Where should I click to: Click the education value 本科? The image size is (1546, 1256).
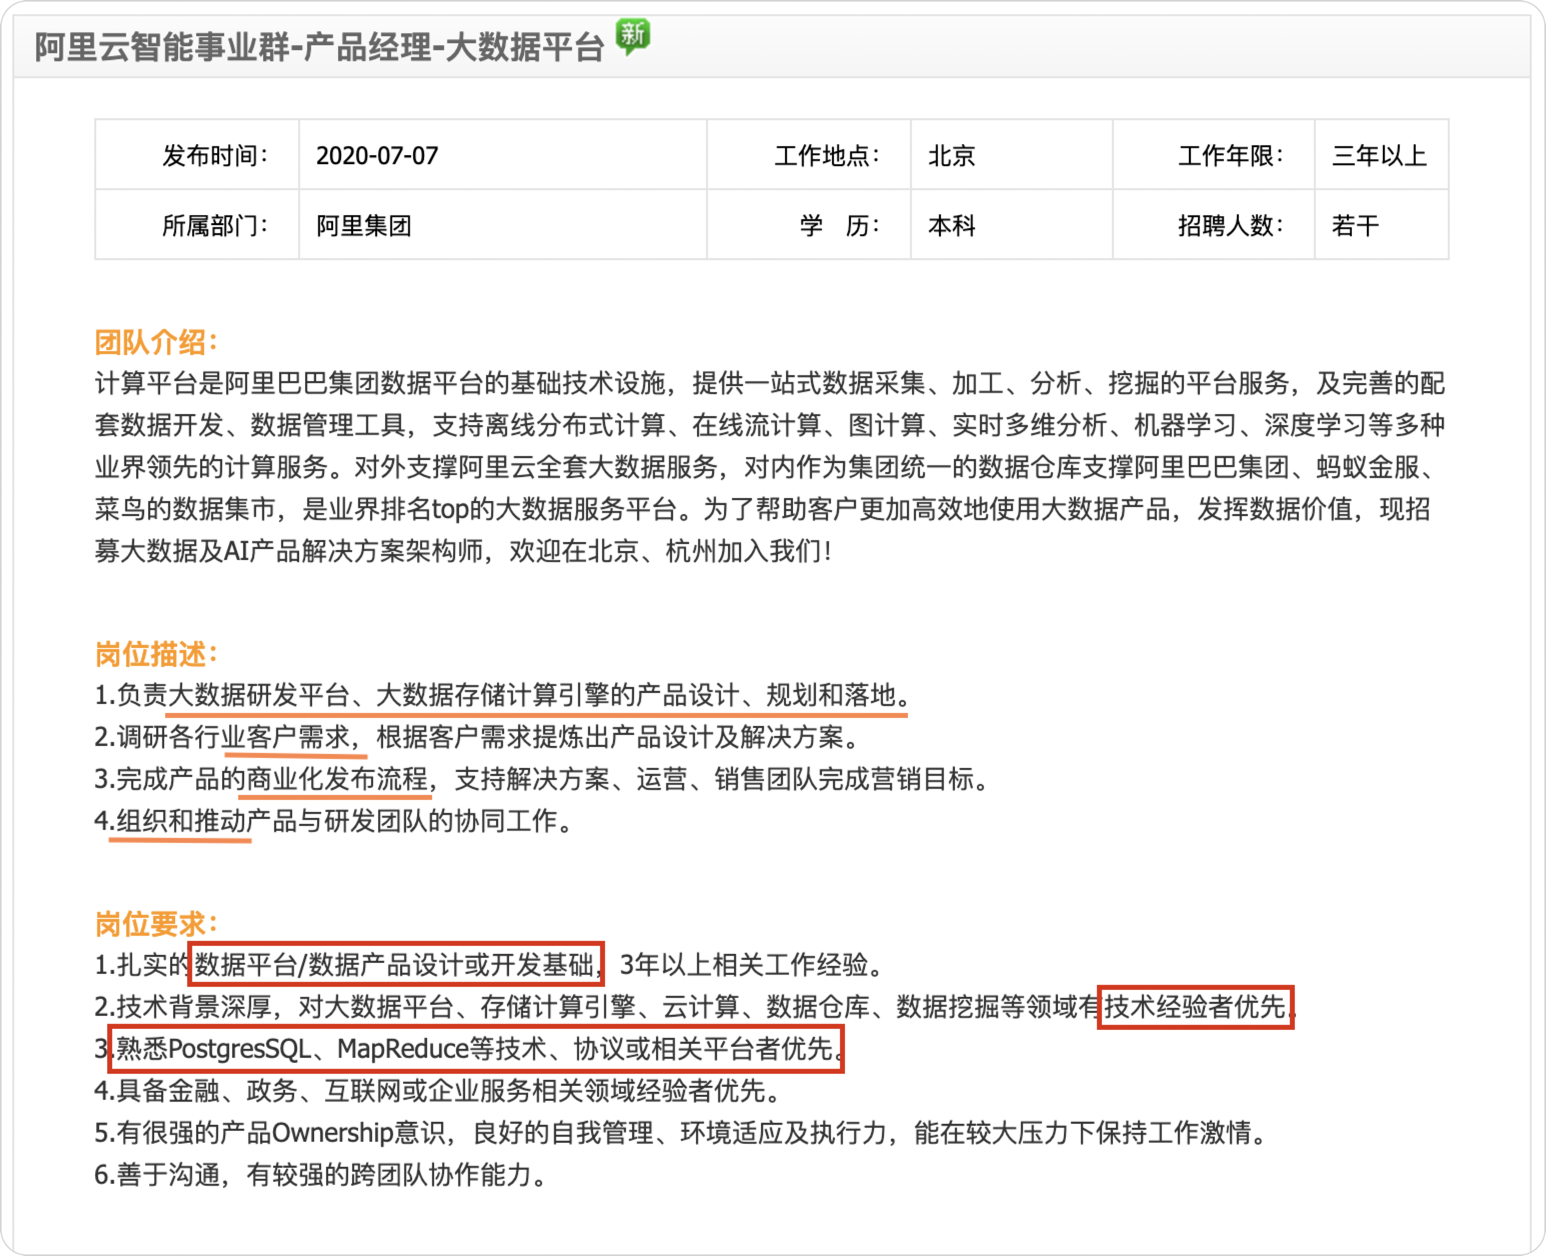[951, 226]
